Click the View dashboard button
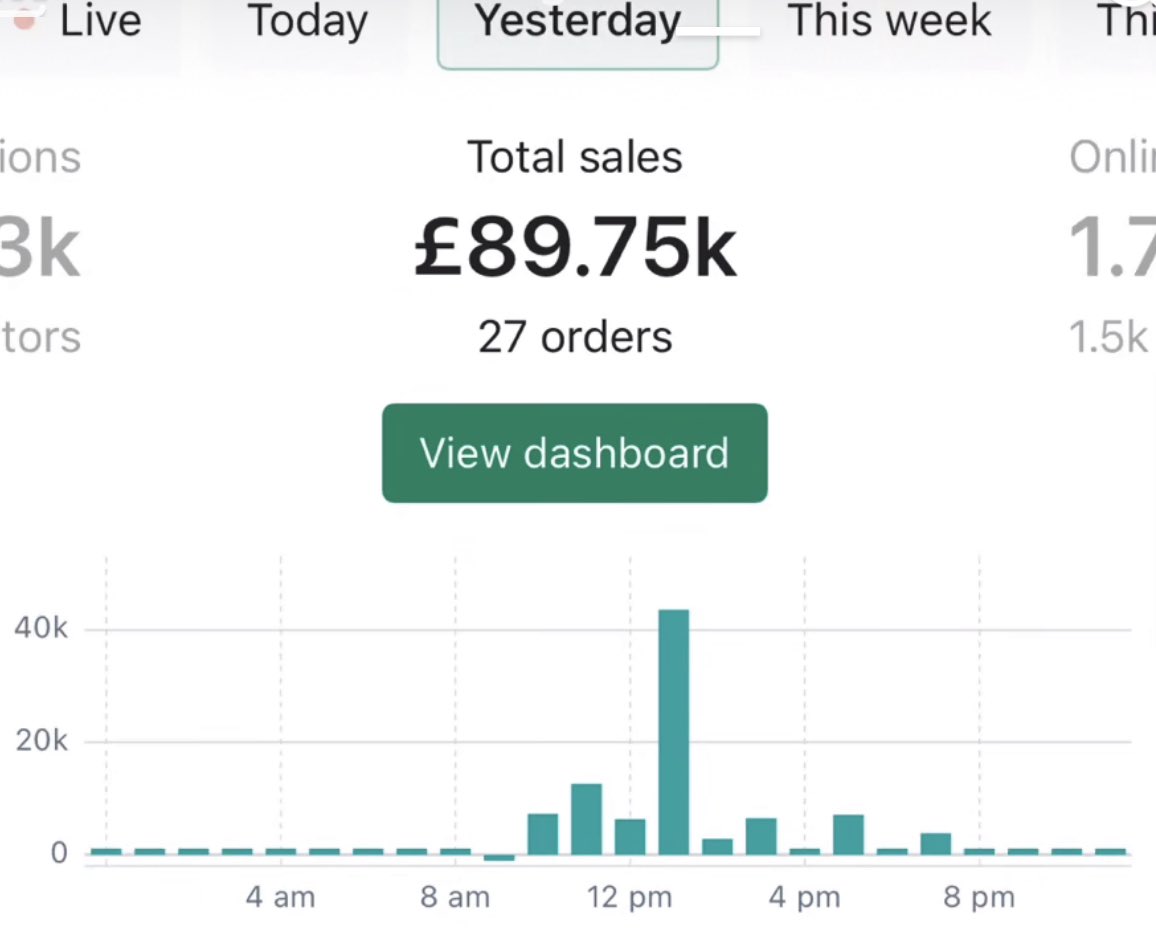 coord(574,453)
